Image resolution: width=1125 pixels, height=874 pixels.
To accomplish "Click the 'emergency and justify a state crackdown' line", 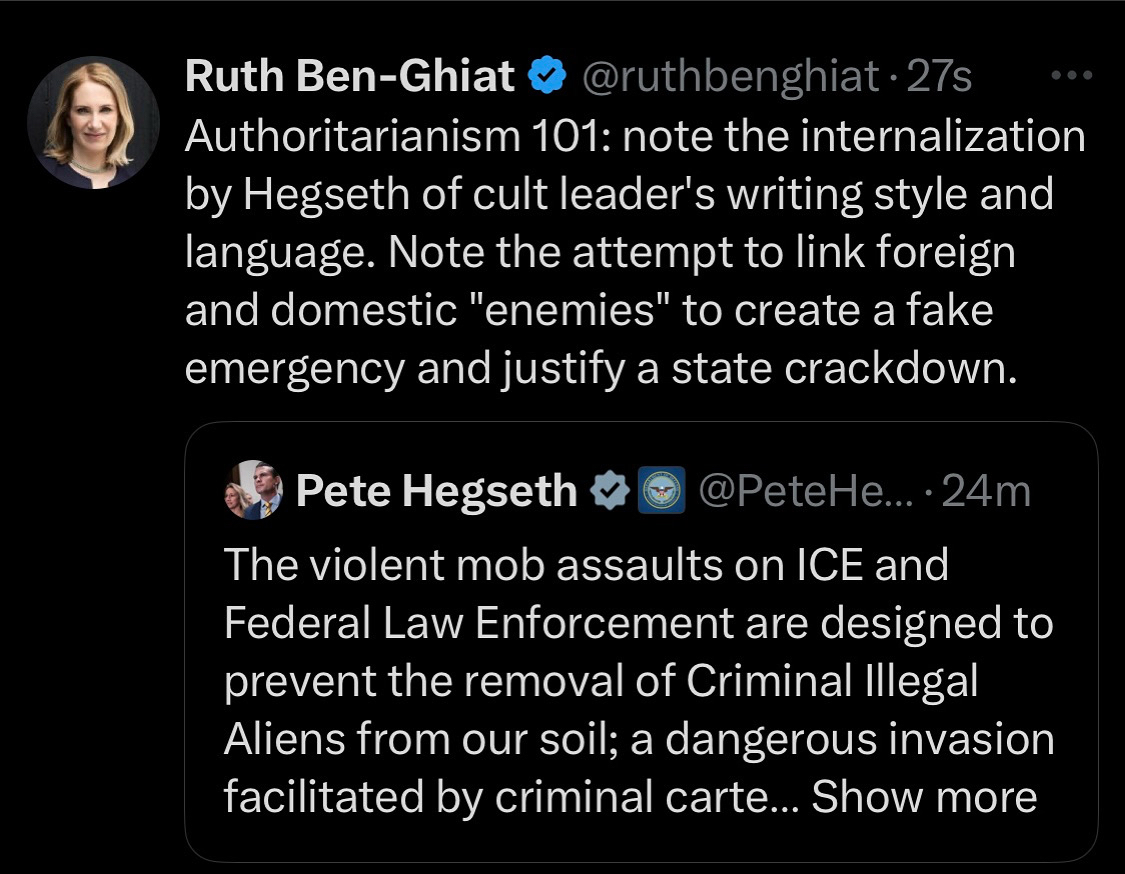I will click(600, 369).
